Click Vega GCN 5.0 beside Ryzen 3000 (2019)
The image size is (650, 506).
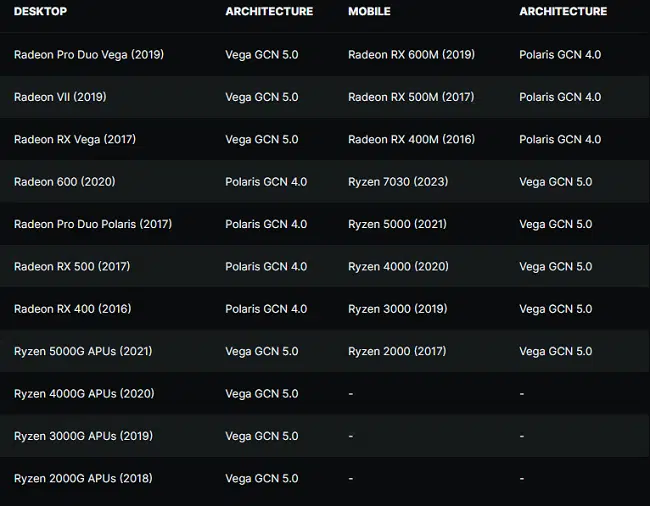[x=555, y=309]
